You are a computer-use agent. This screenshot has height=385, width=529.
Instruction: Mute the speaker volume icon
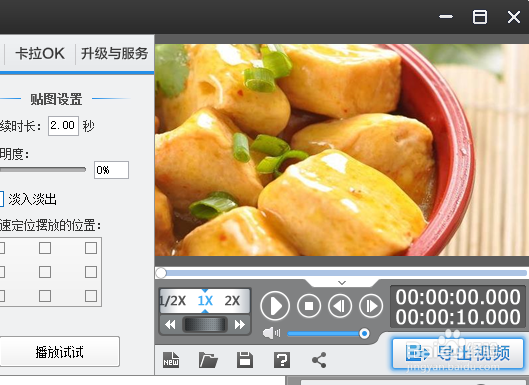[271, 333]
